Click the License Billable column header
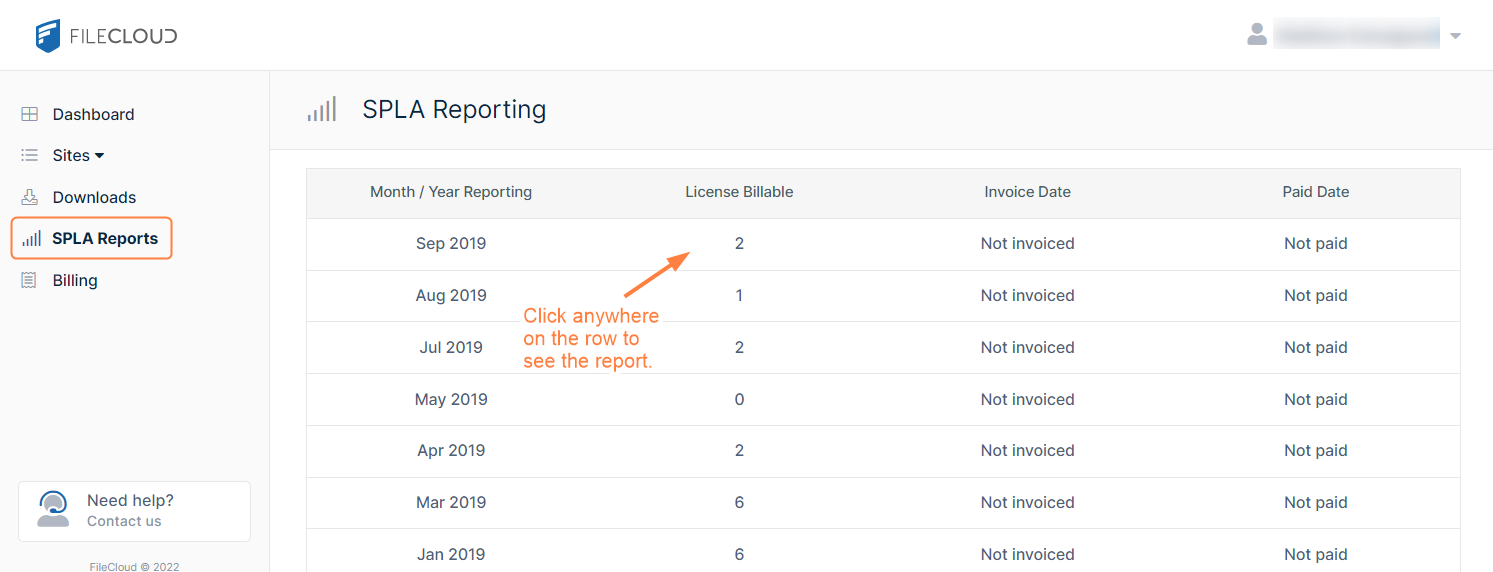 (739, 192)
